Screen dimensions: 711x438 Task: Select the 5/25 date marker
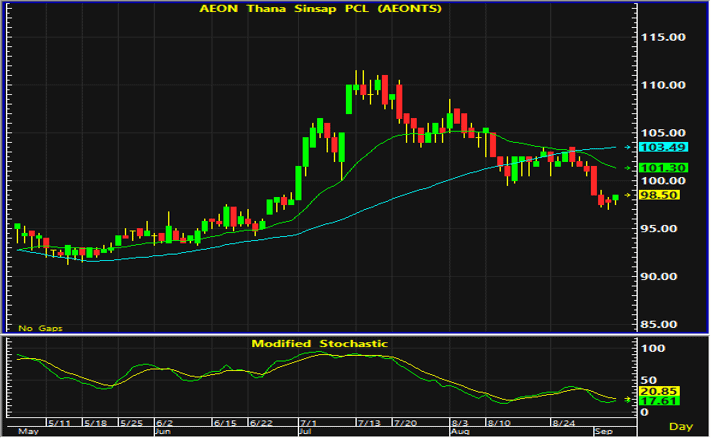point(131,423)
